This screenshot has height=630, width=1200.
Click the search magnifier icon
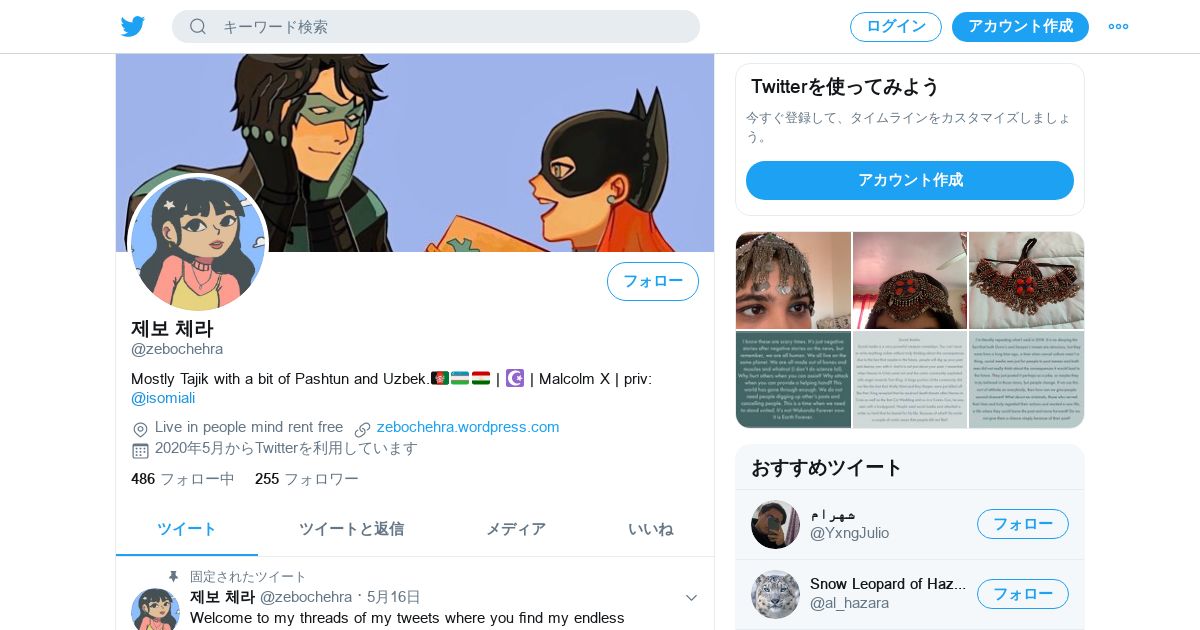(x=198, y=26)
